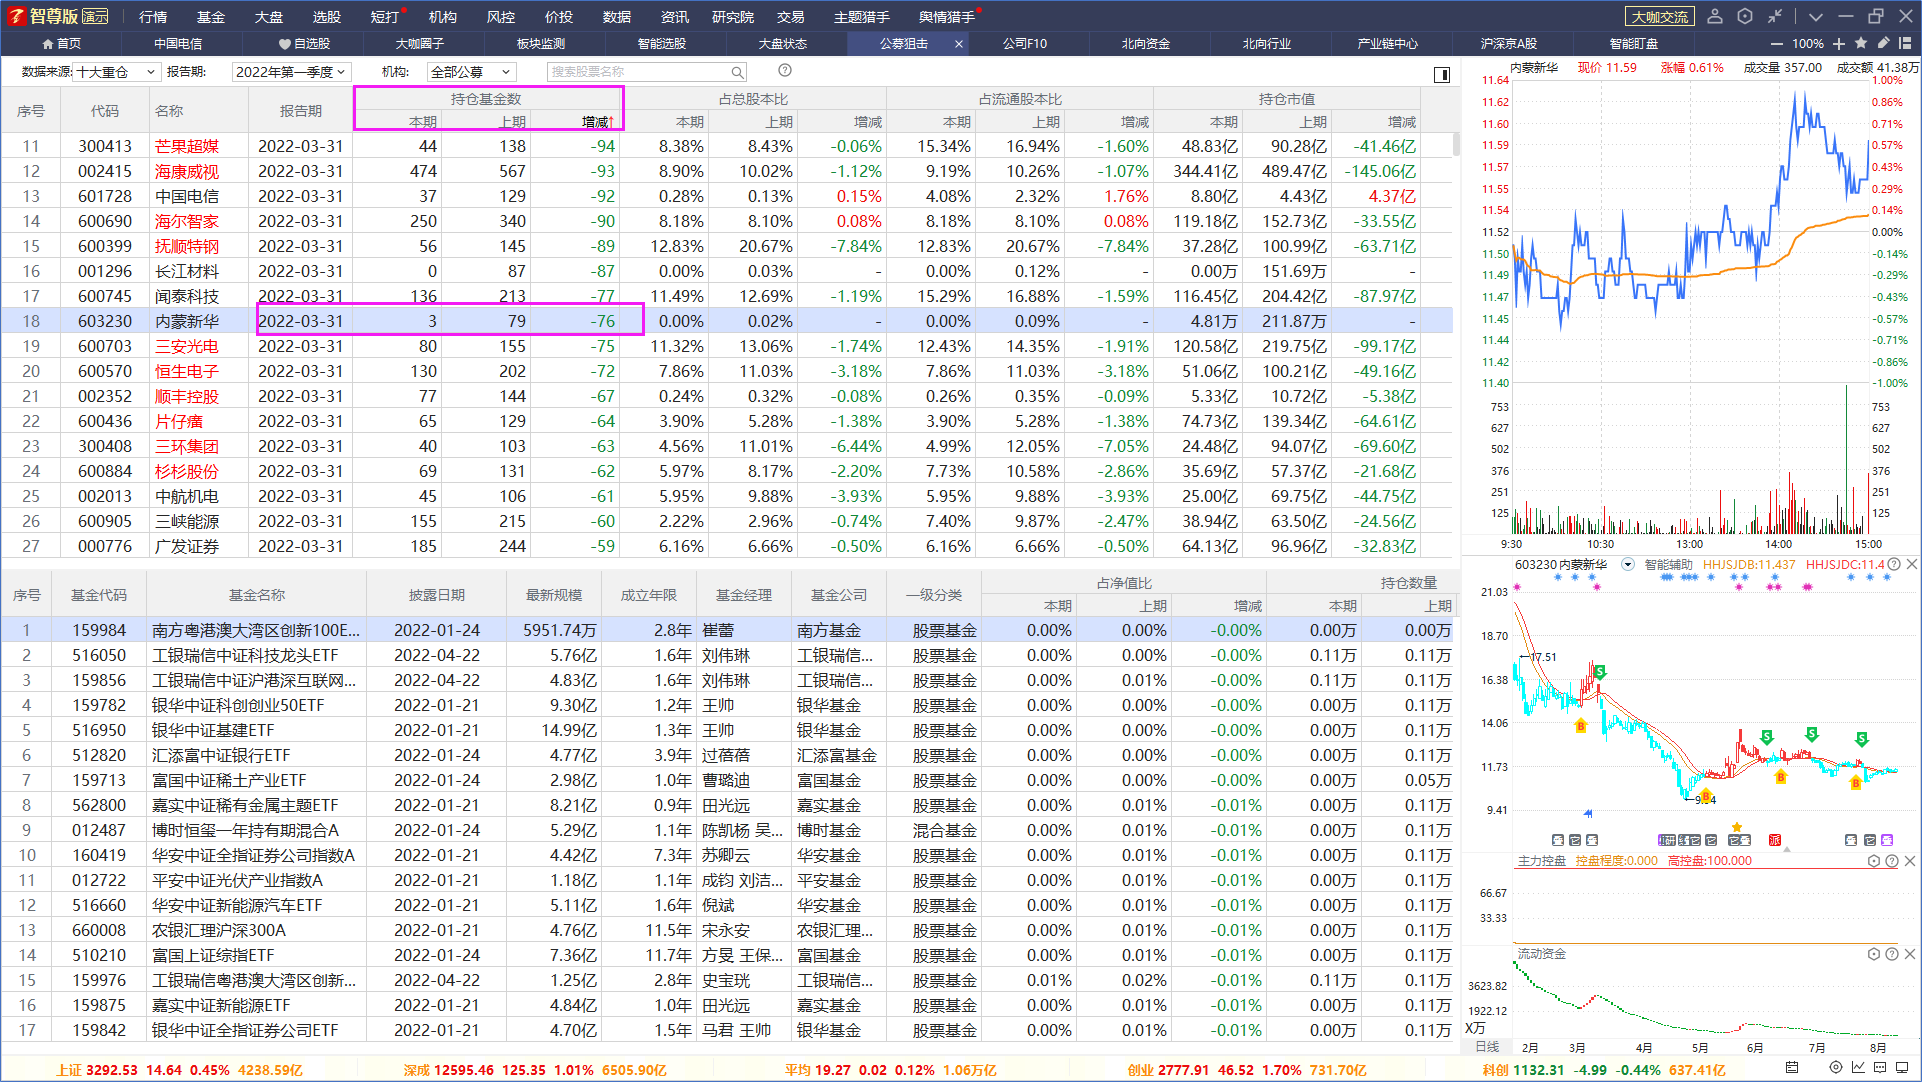1922x1082 pixels.
Task: Click the stock table vertical scrollbar thumb
Action: [x=1455, y=145]
